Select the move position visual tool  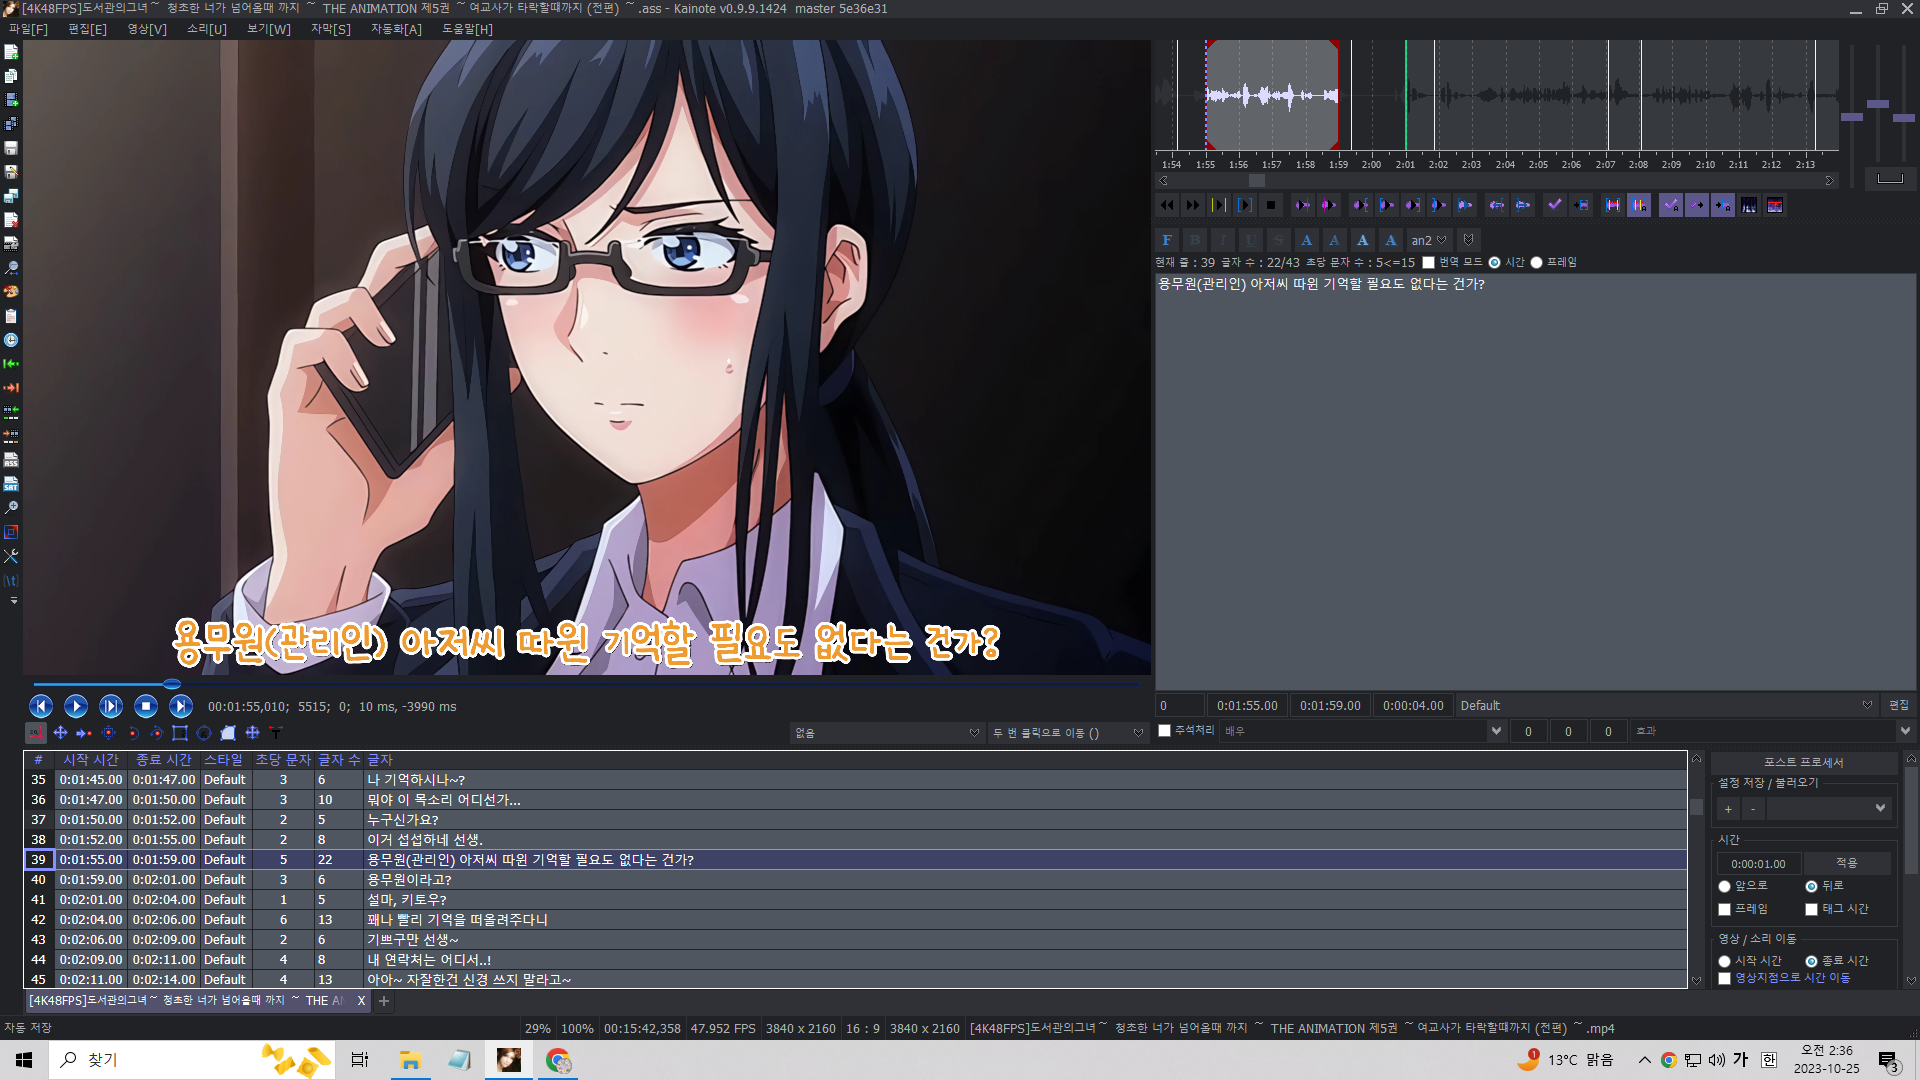pyautogui.click(x=61, y=733)
